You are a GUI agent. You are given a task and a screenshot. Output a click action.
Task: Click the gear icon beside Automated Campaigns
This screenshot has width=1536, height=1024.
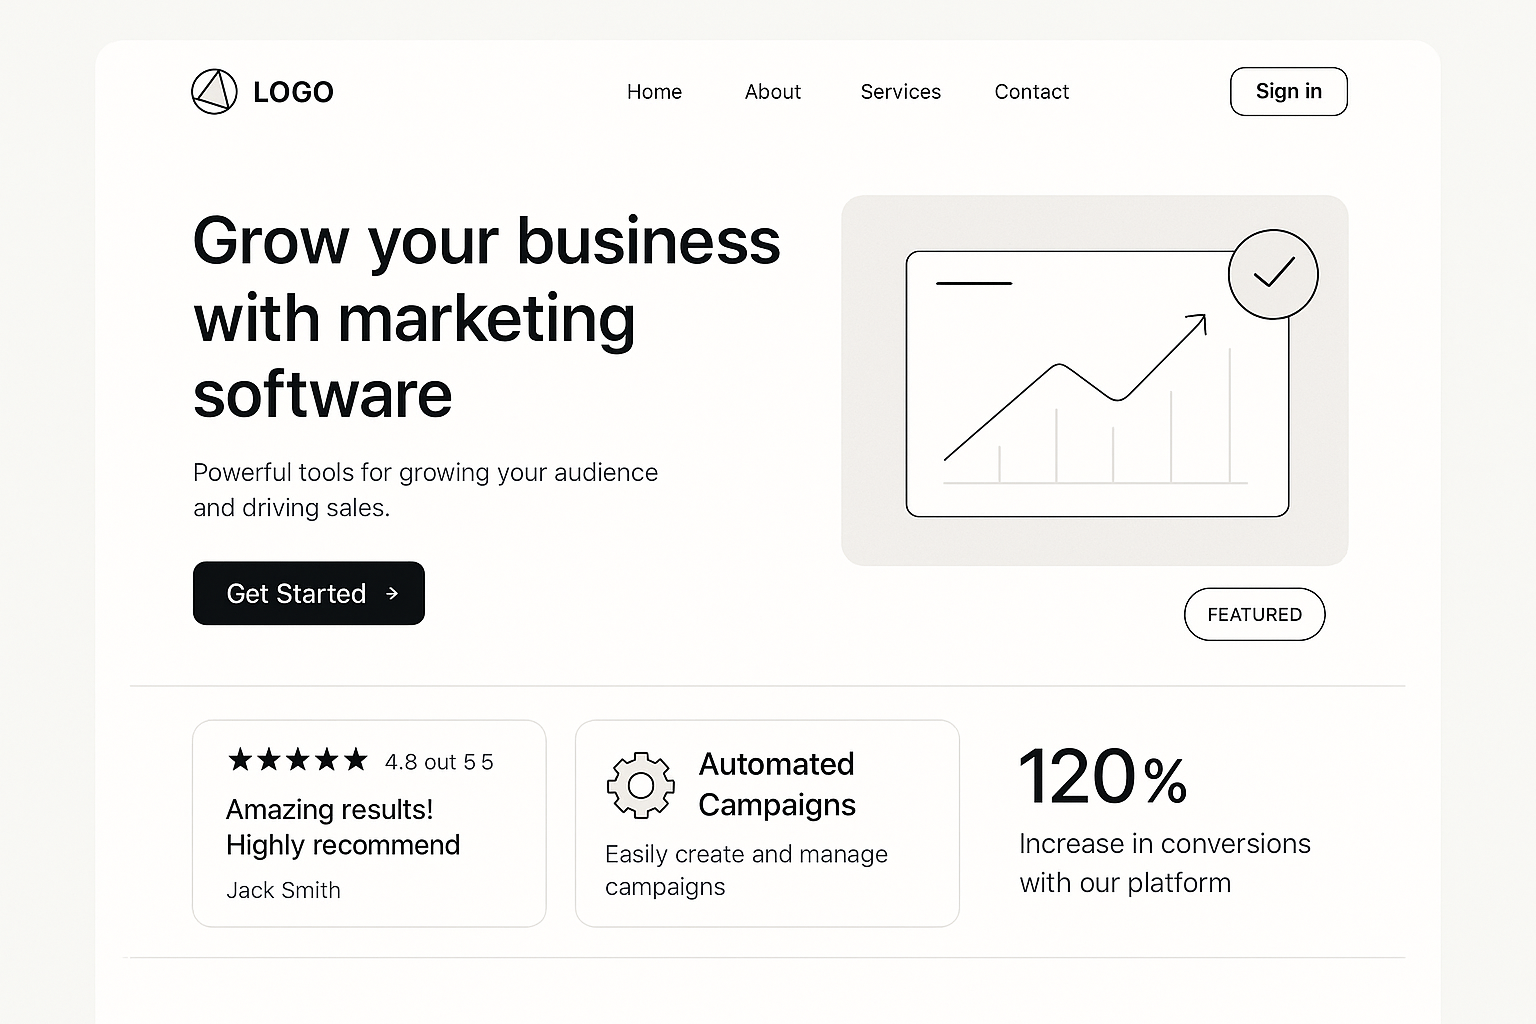tap(640, 785)
